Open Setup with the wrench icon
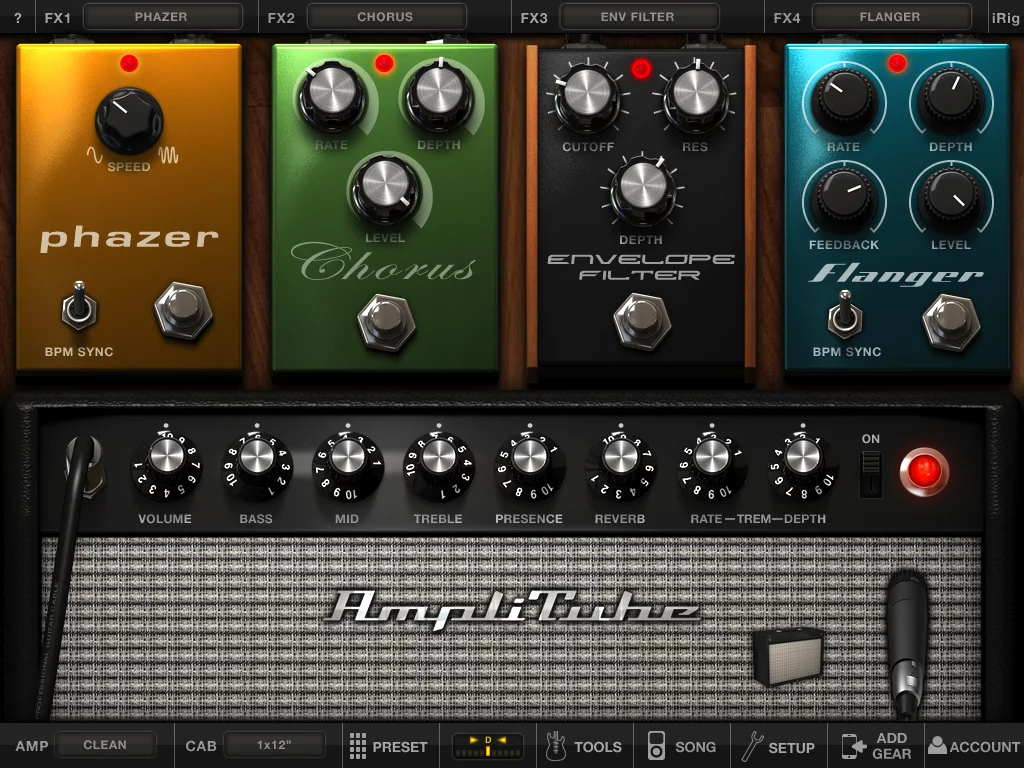 pyautogui.click(x=778, y=746)
